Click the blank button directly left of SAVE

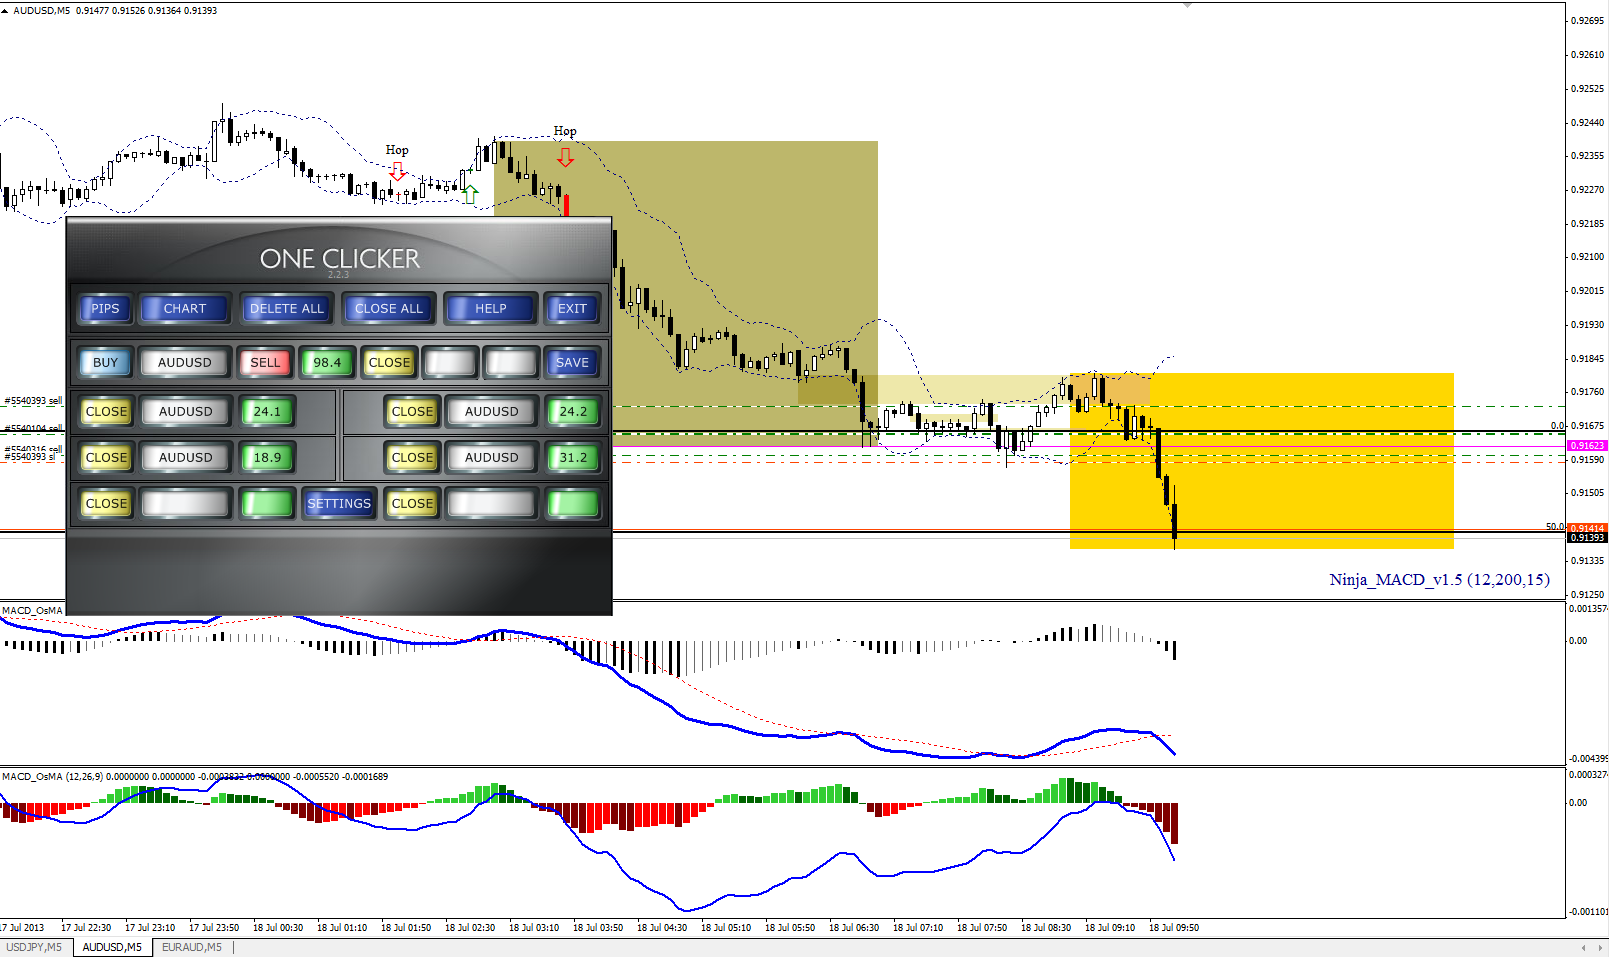(x=511, y=363)
